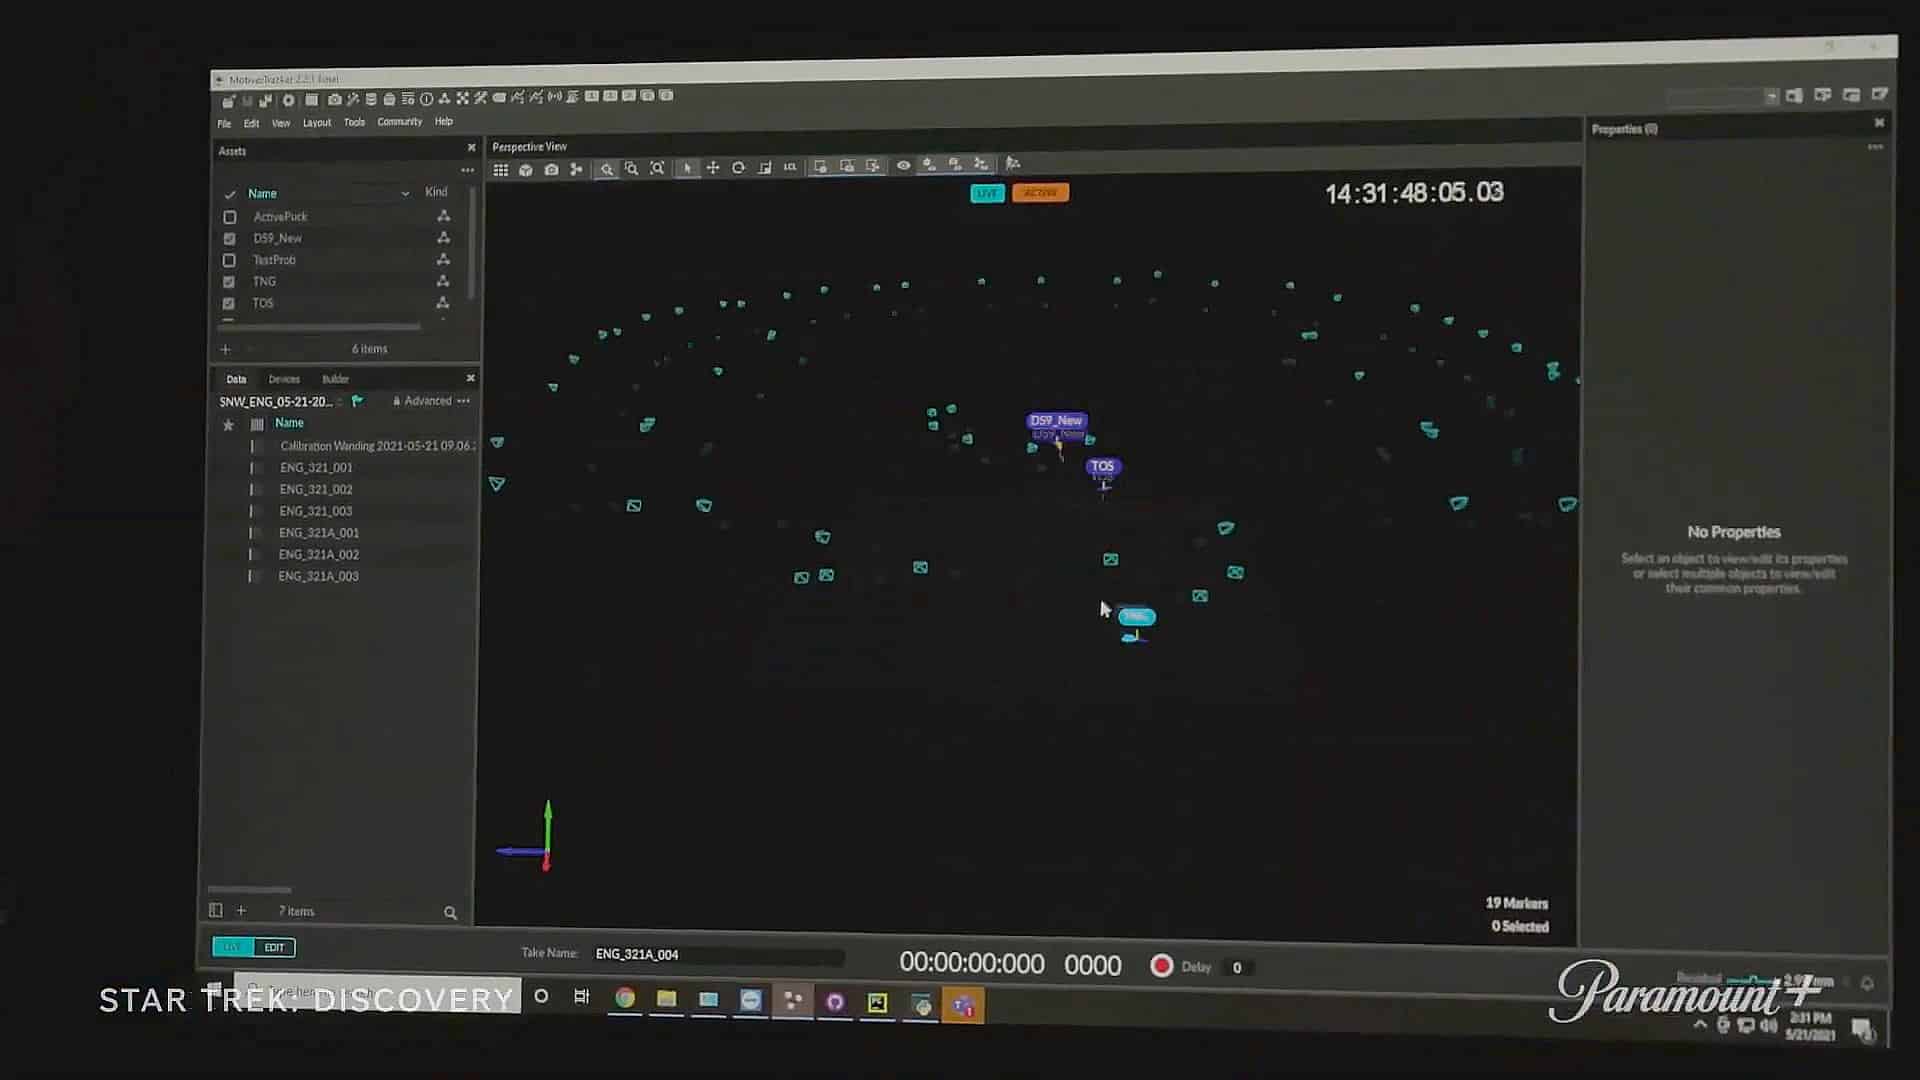Select the take ENG_321A_002 in the Data panel
This screenshot has width=1920, height=1080.
click(x=320, y=554)
